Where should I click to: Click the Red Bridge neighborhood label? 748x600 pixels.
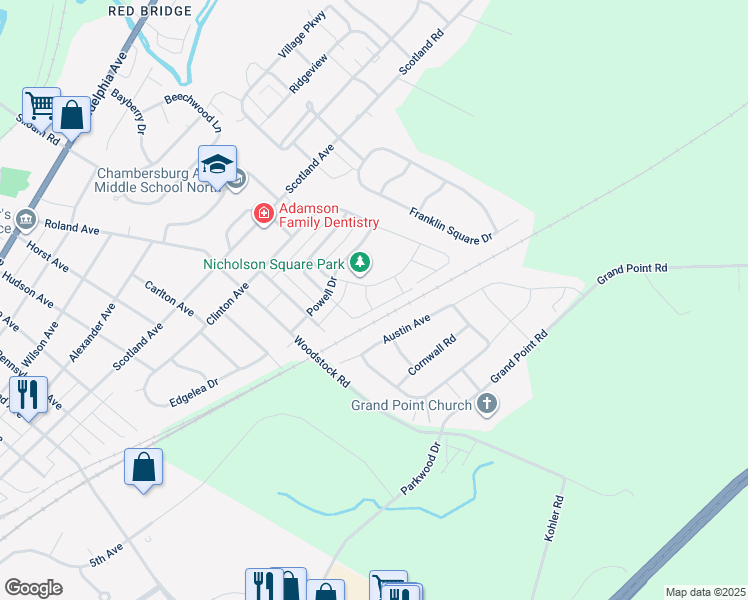pyautogui.click(x=150, y=11)
